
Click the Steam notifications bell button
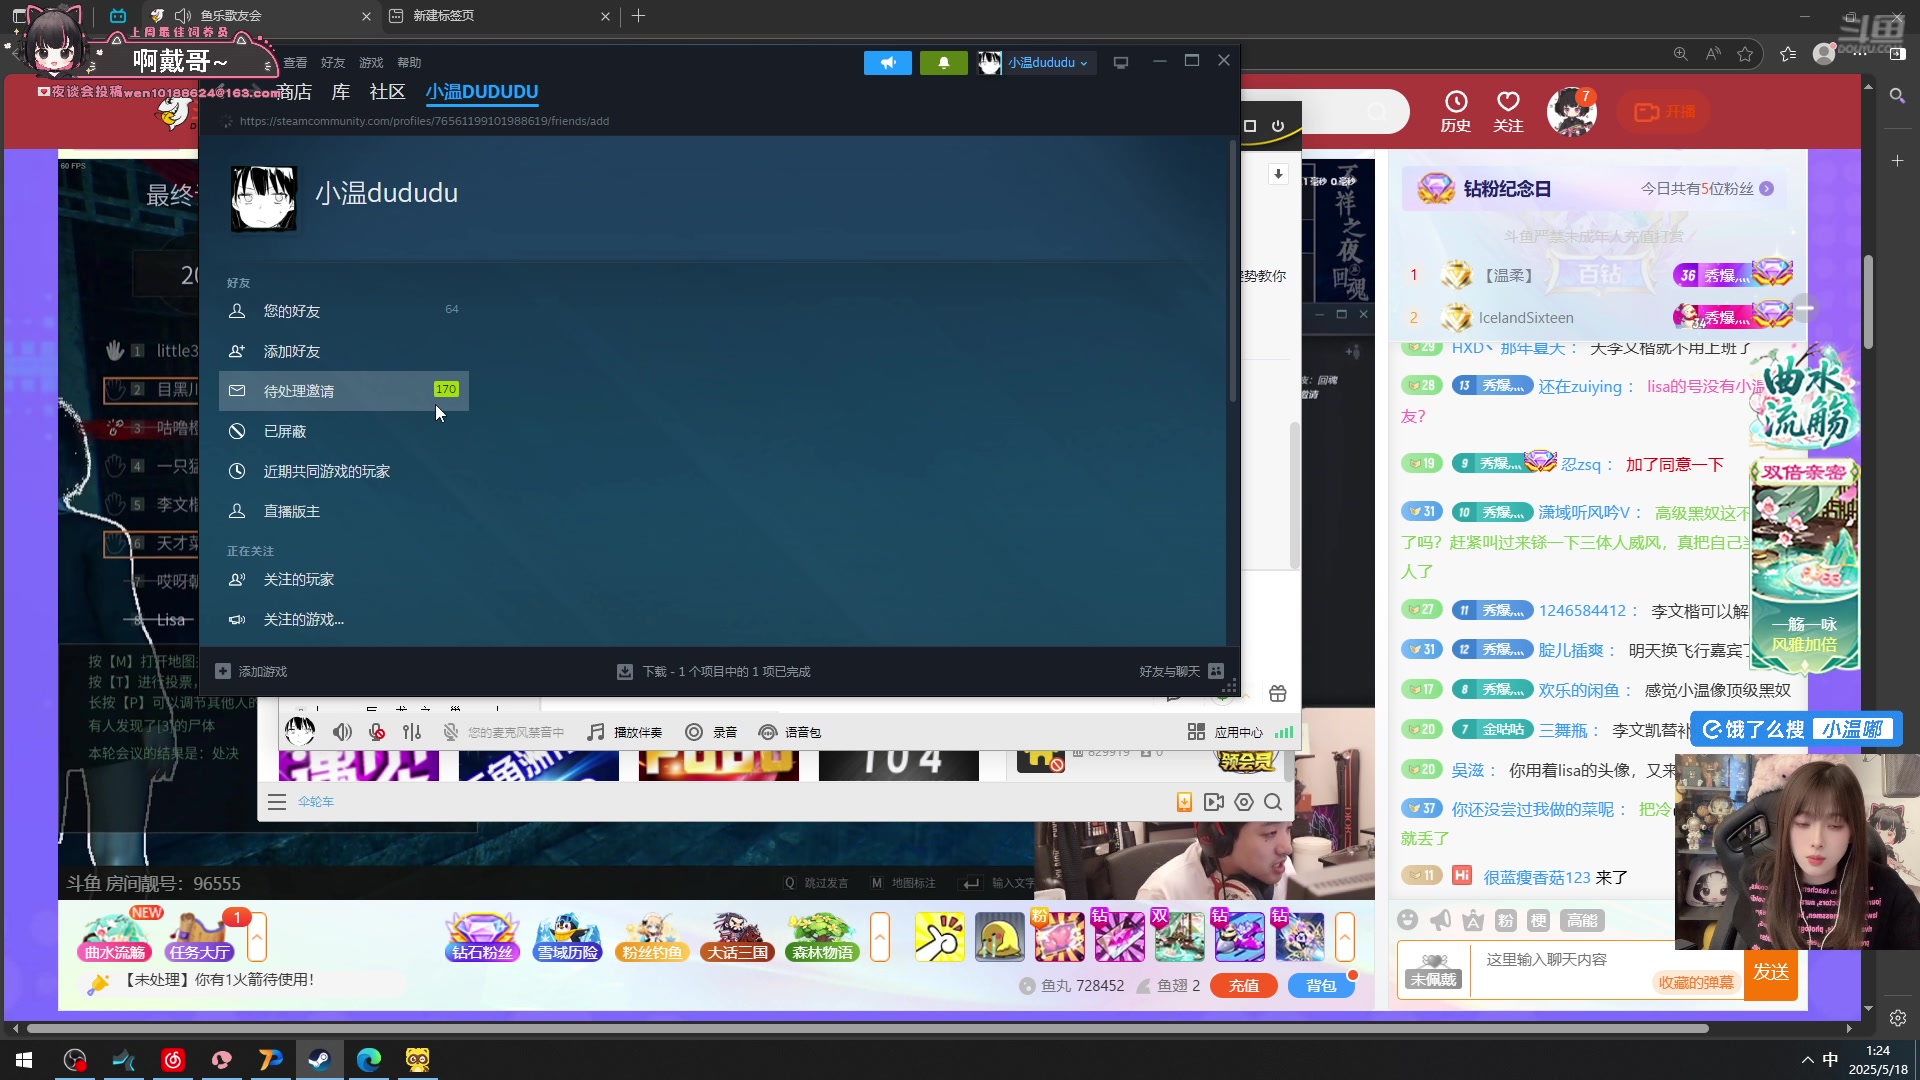943,63
